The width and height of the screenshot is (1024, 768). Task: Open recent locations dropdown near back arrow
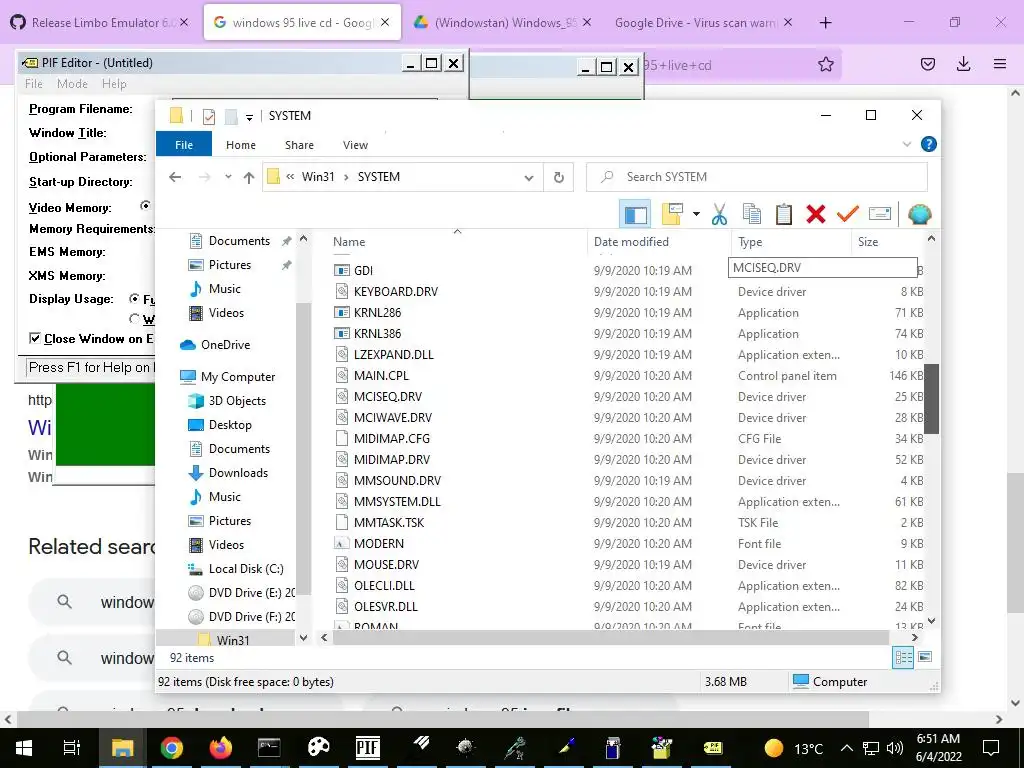click(228, 176)
